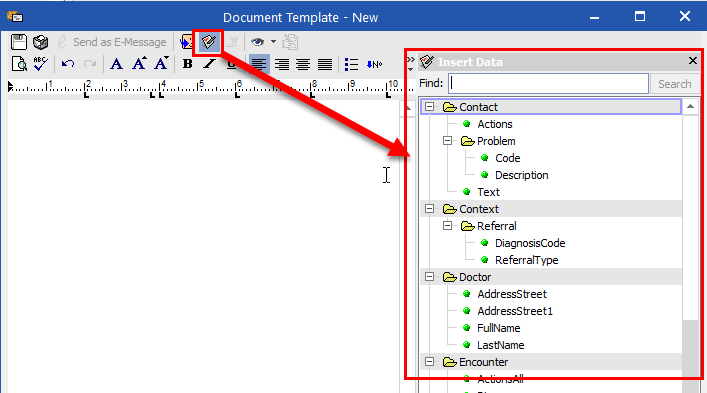Open the dropdown arrow beside the eye icon

tap(273, 42)
